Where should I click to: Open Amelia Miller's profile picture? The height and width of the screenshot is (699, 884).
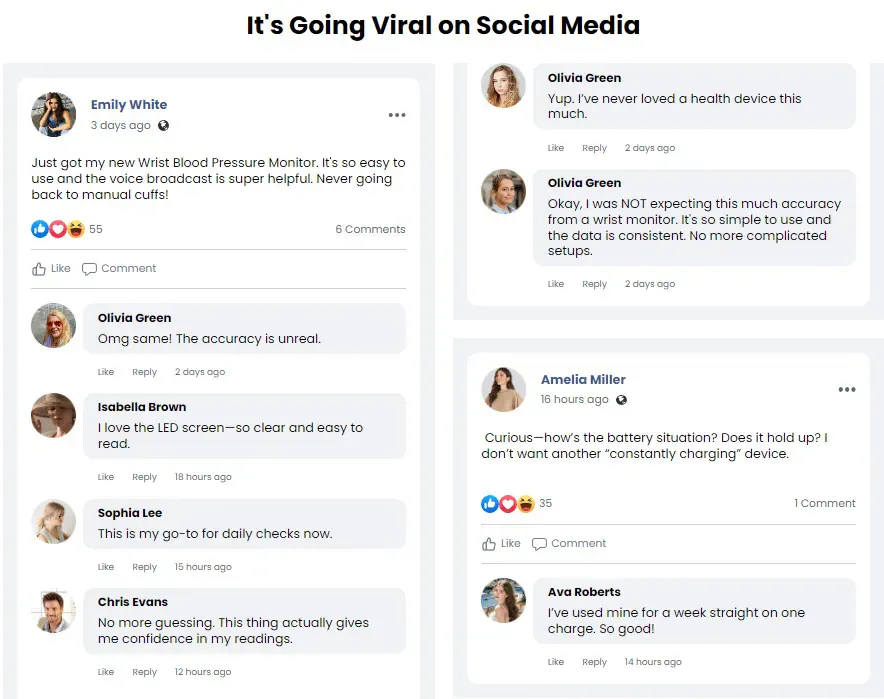point(504,389)
